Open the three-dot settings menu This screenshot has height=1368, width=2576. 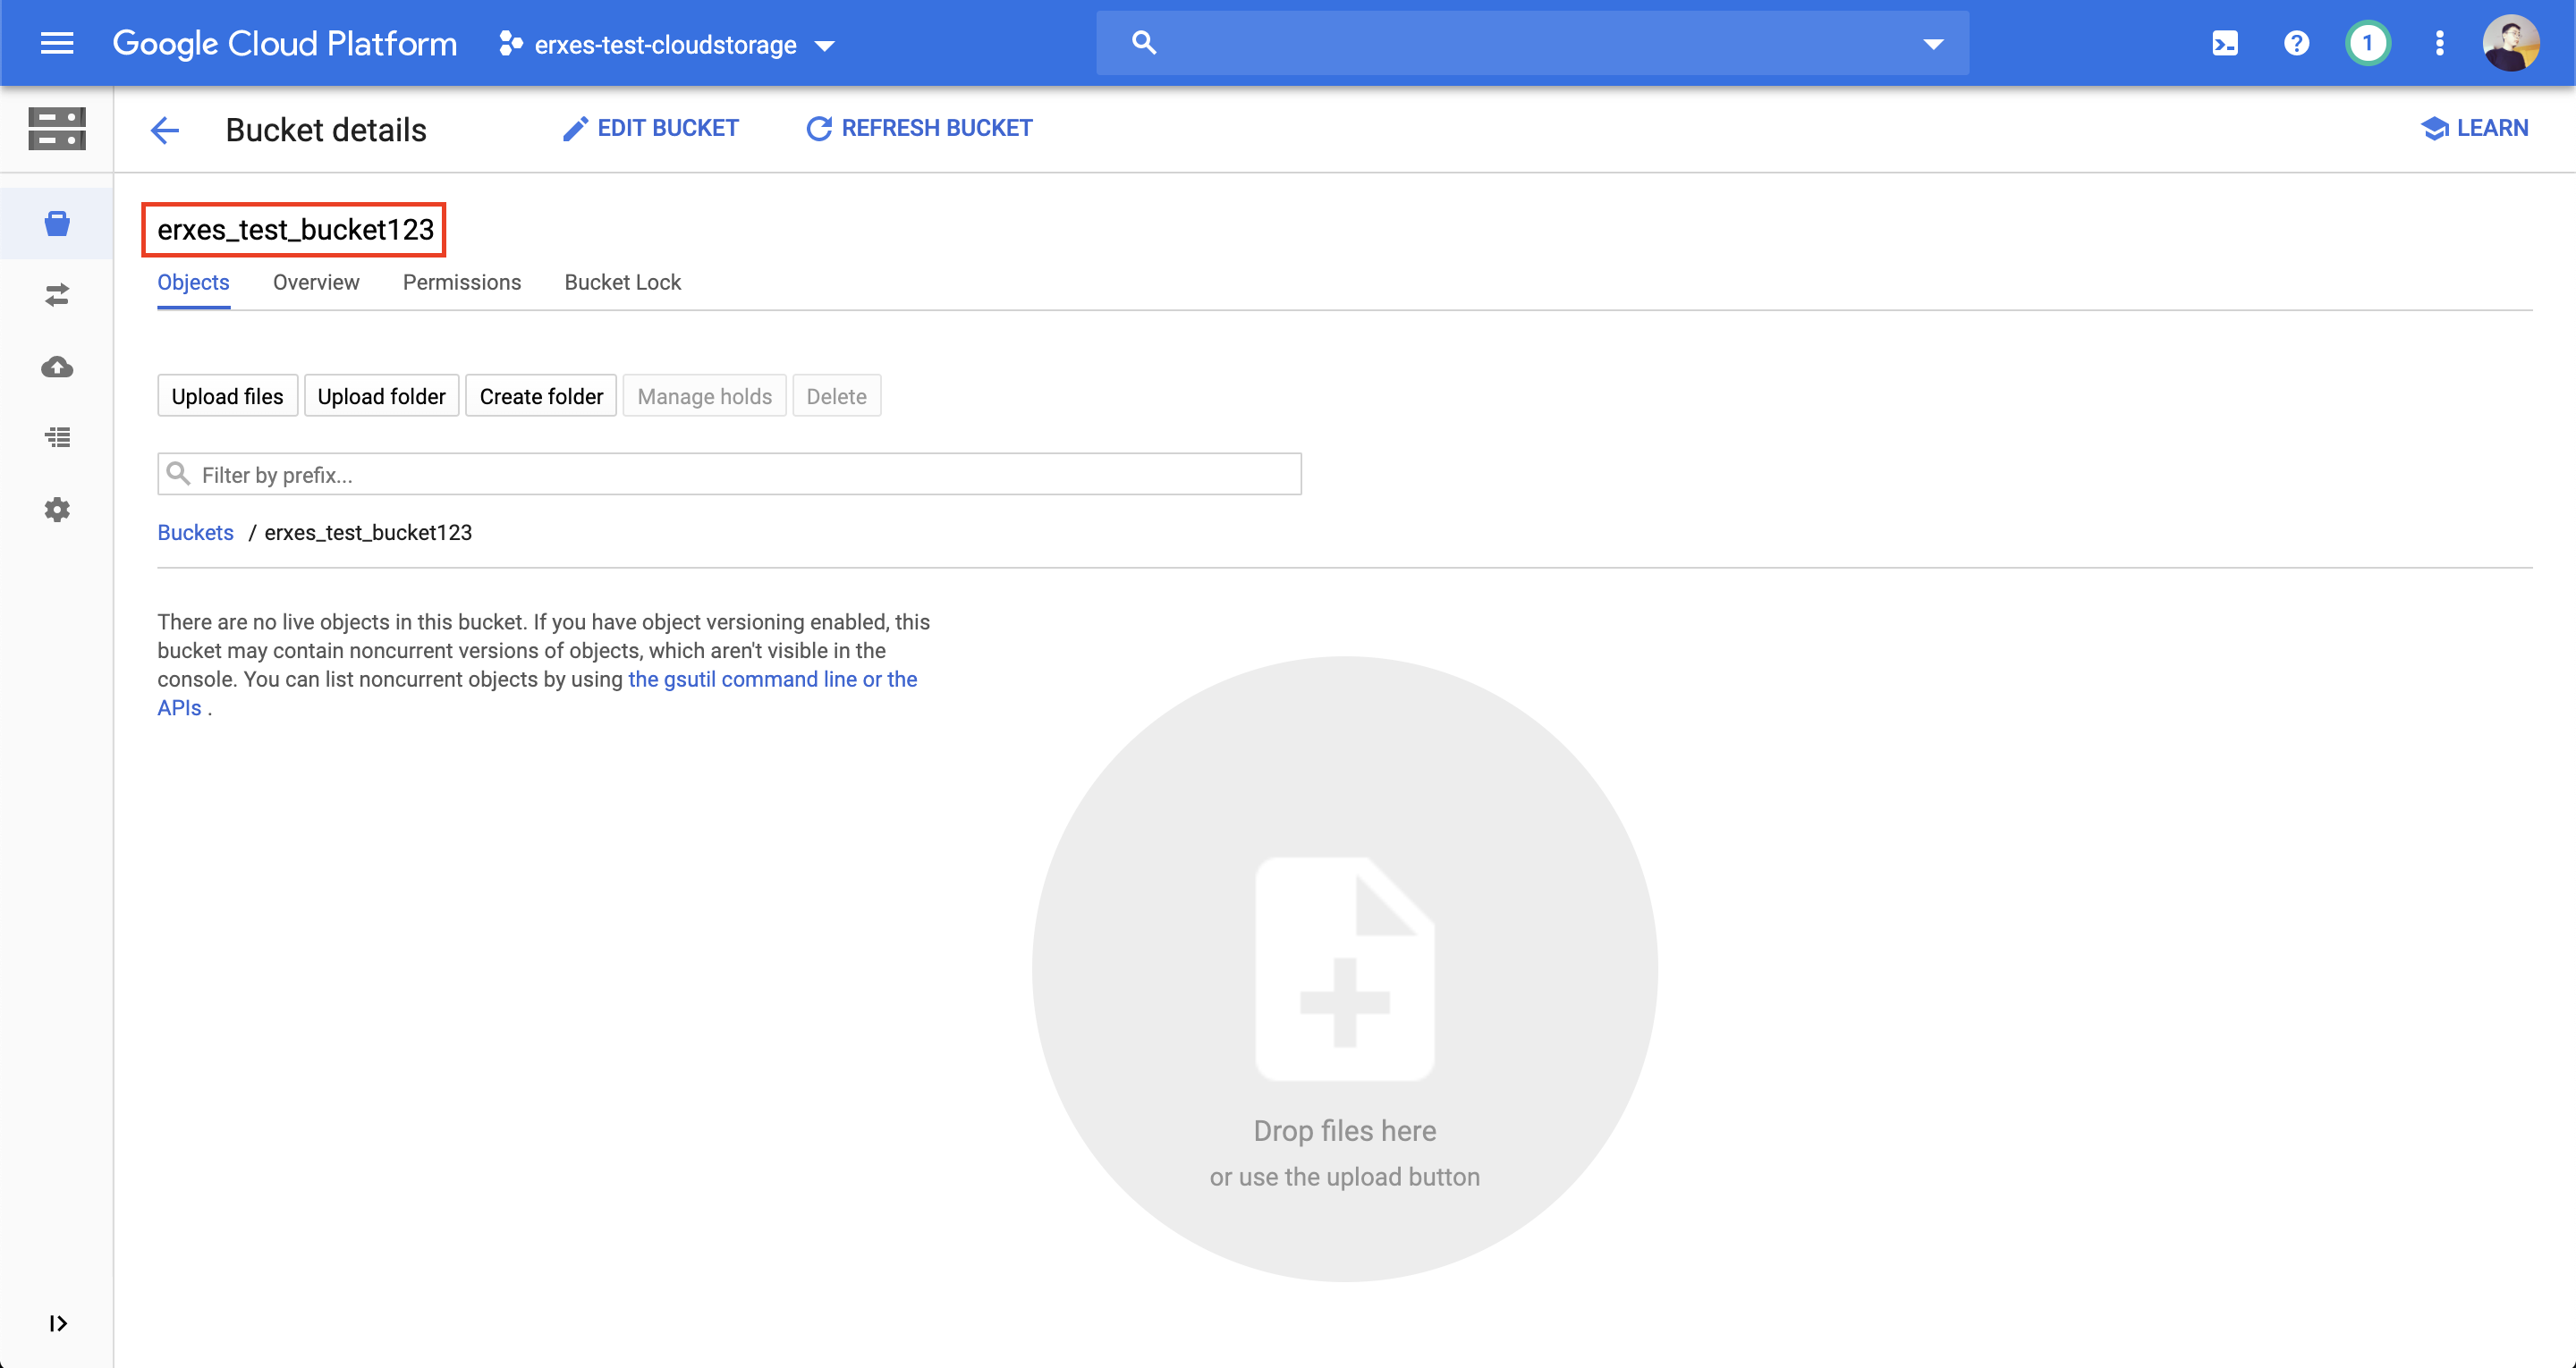click(x=2440, y=43)
